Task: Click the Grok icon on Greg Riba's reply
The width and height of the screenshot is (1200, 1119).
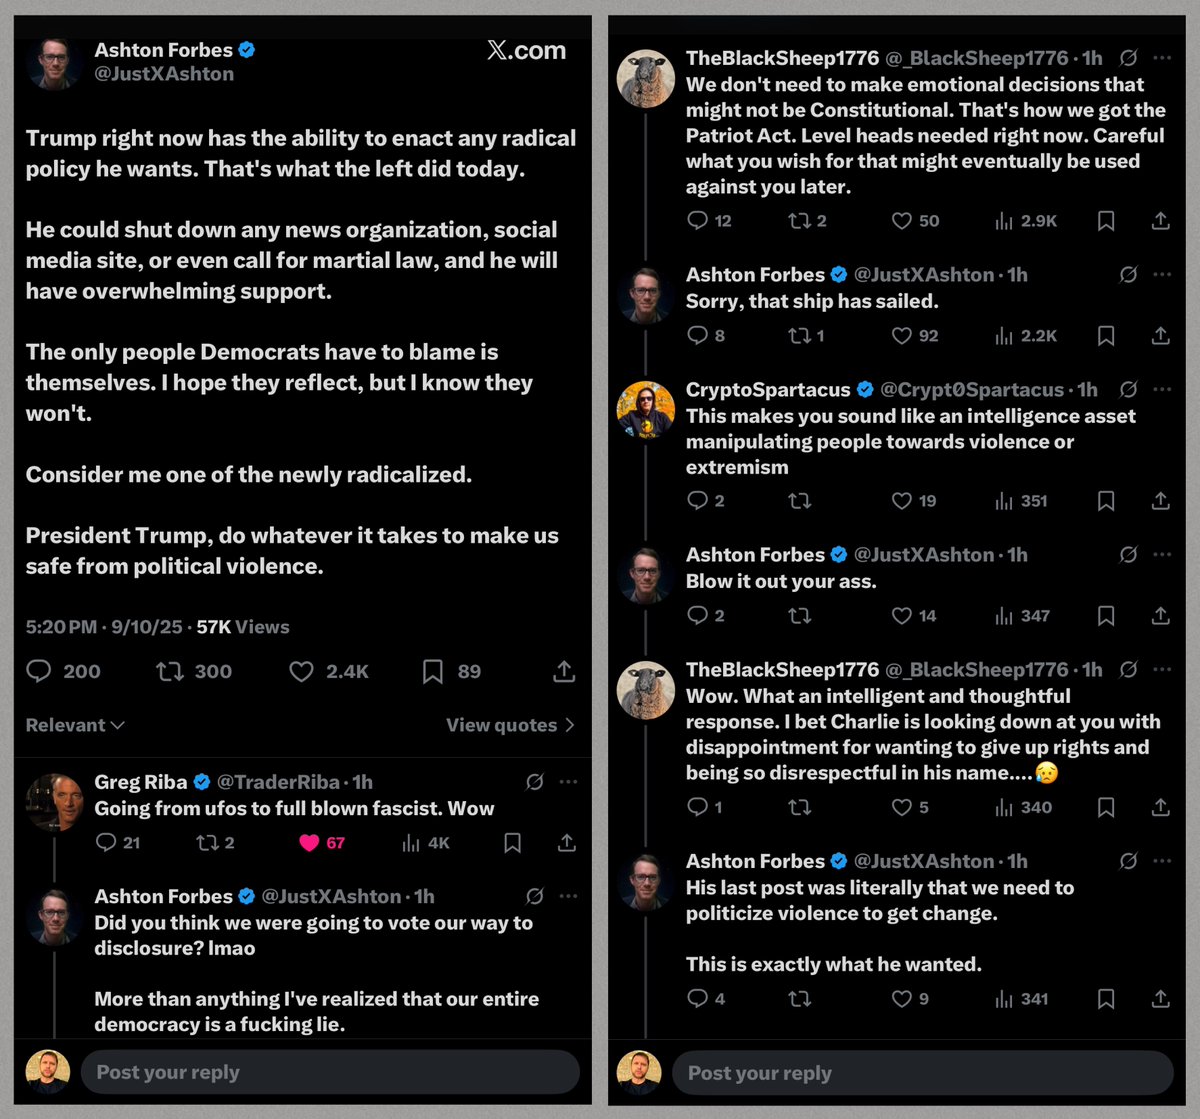Action: click(x=535, y=782)
